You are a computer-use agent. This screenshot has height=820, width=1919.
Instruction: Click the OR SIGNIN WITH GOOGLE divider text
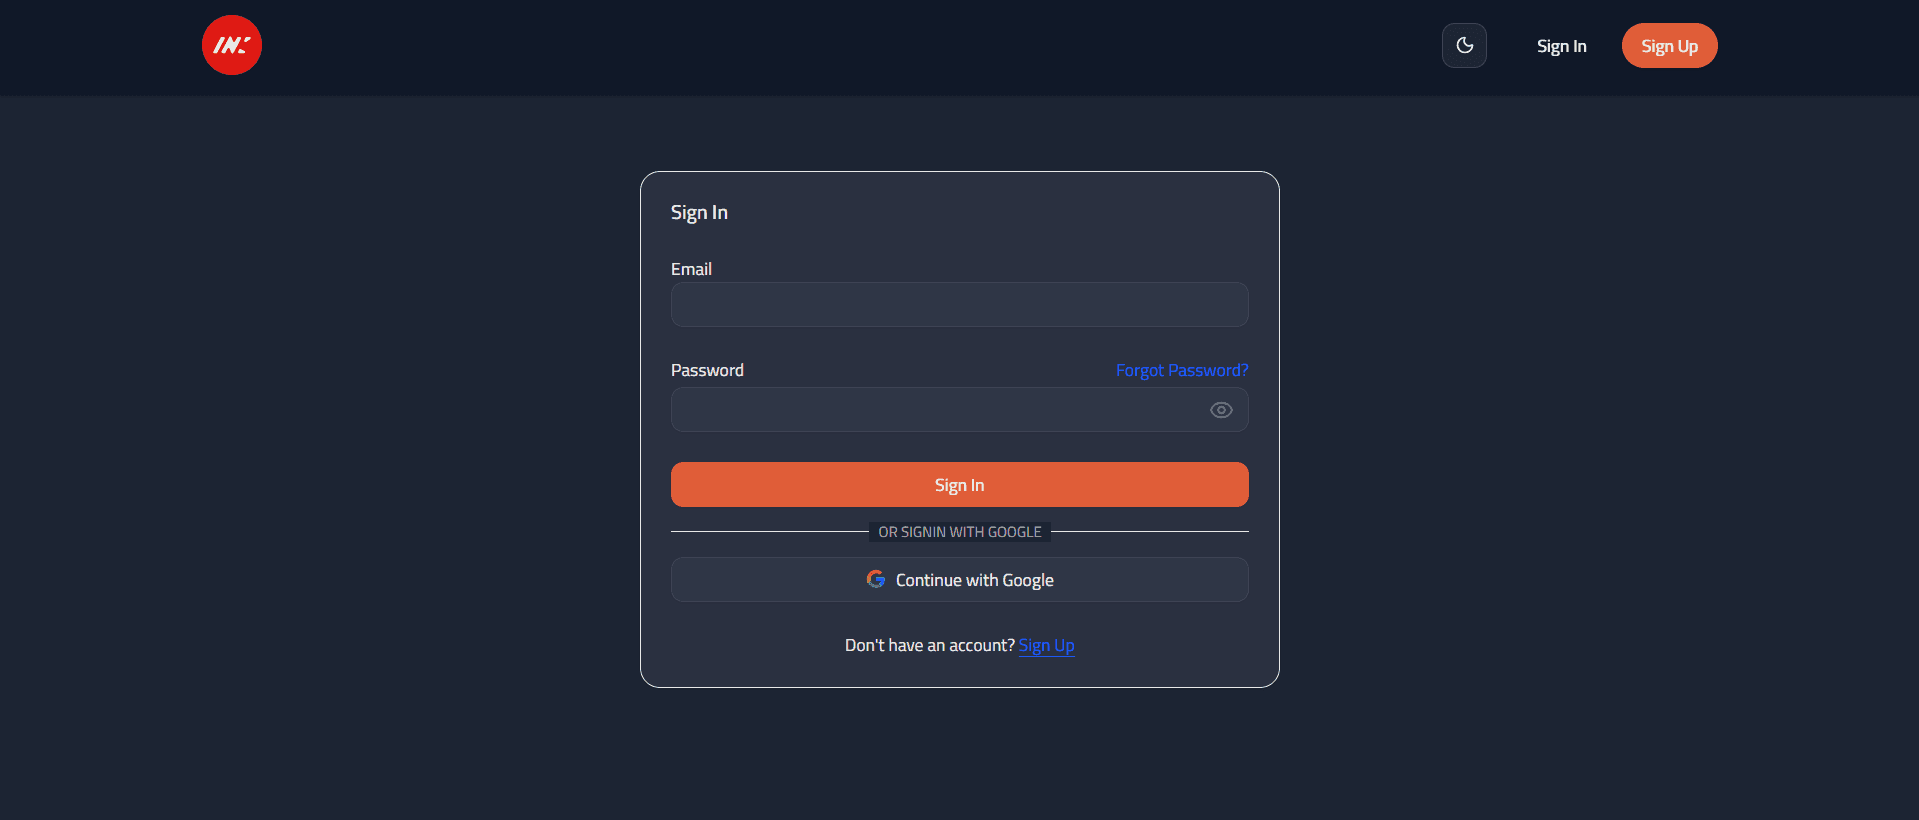click(959, 532)
